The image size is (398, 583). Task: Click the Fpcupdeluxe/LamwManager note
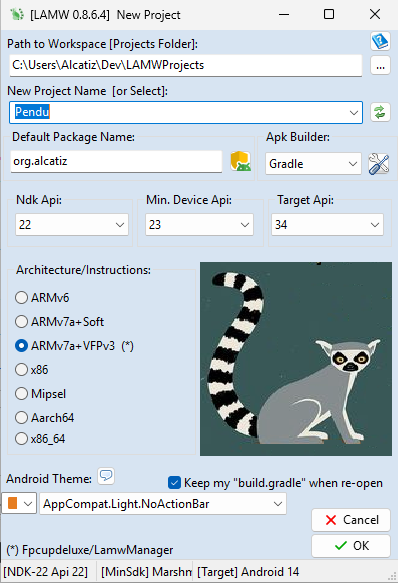pyautogui.click(x=90, y=550)
